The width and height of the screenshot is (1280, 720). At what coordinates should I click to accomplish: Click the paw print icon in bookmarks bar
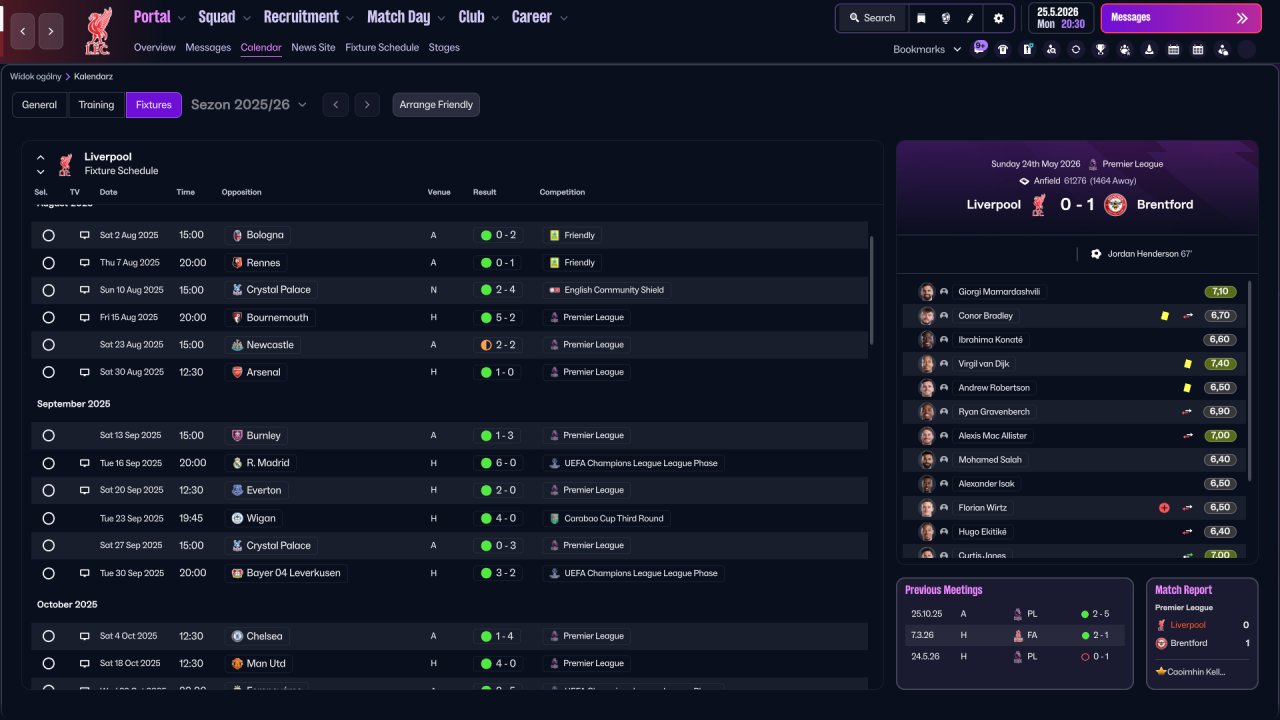point(1125,49)
